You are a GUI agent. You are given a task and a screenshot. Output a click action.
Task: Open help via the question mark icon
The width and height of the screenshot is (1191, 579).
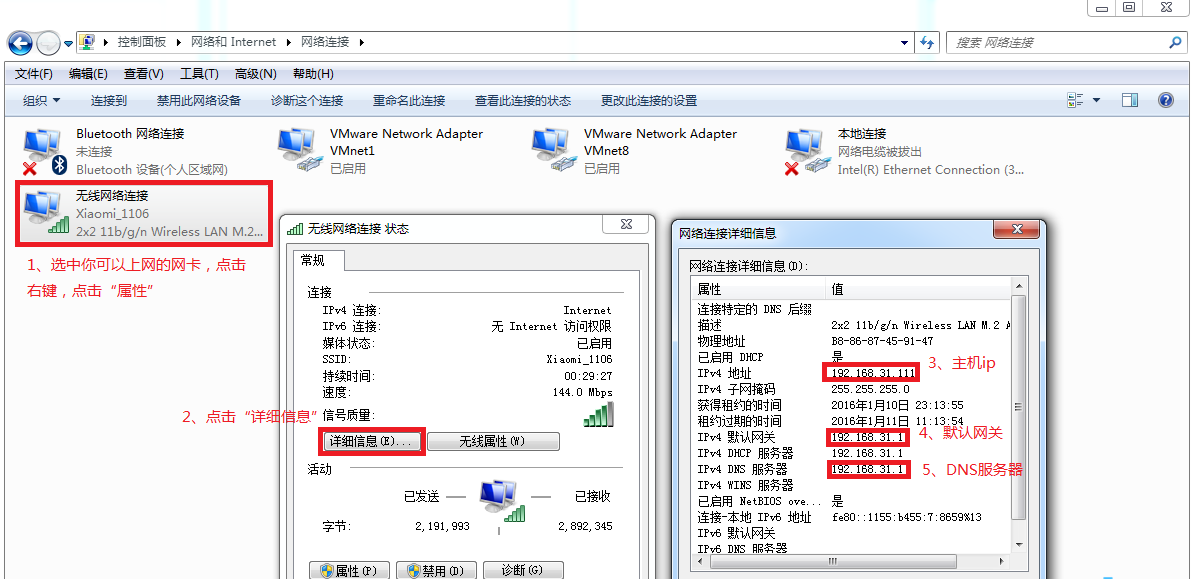click(x=1165, y=99)
